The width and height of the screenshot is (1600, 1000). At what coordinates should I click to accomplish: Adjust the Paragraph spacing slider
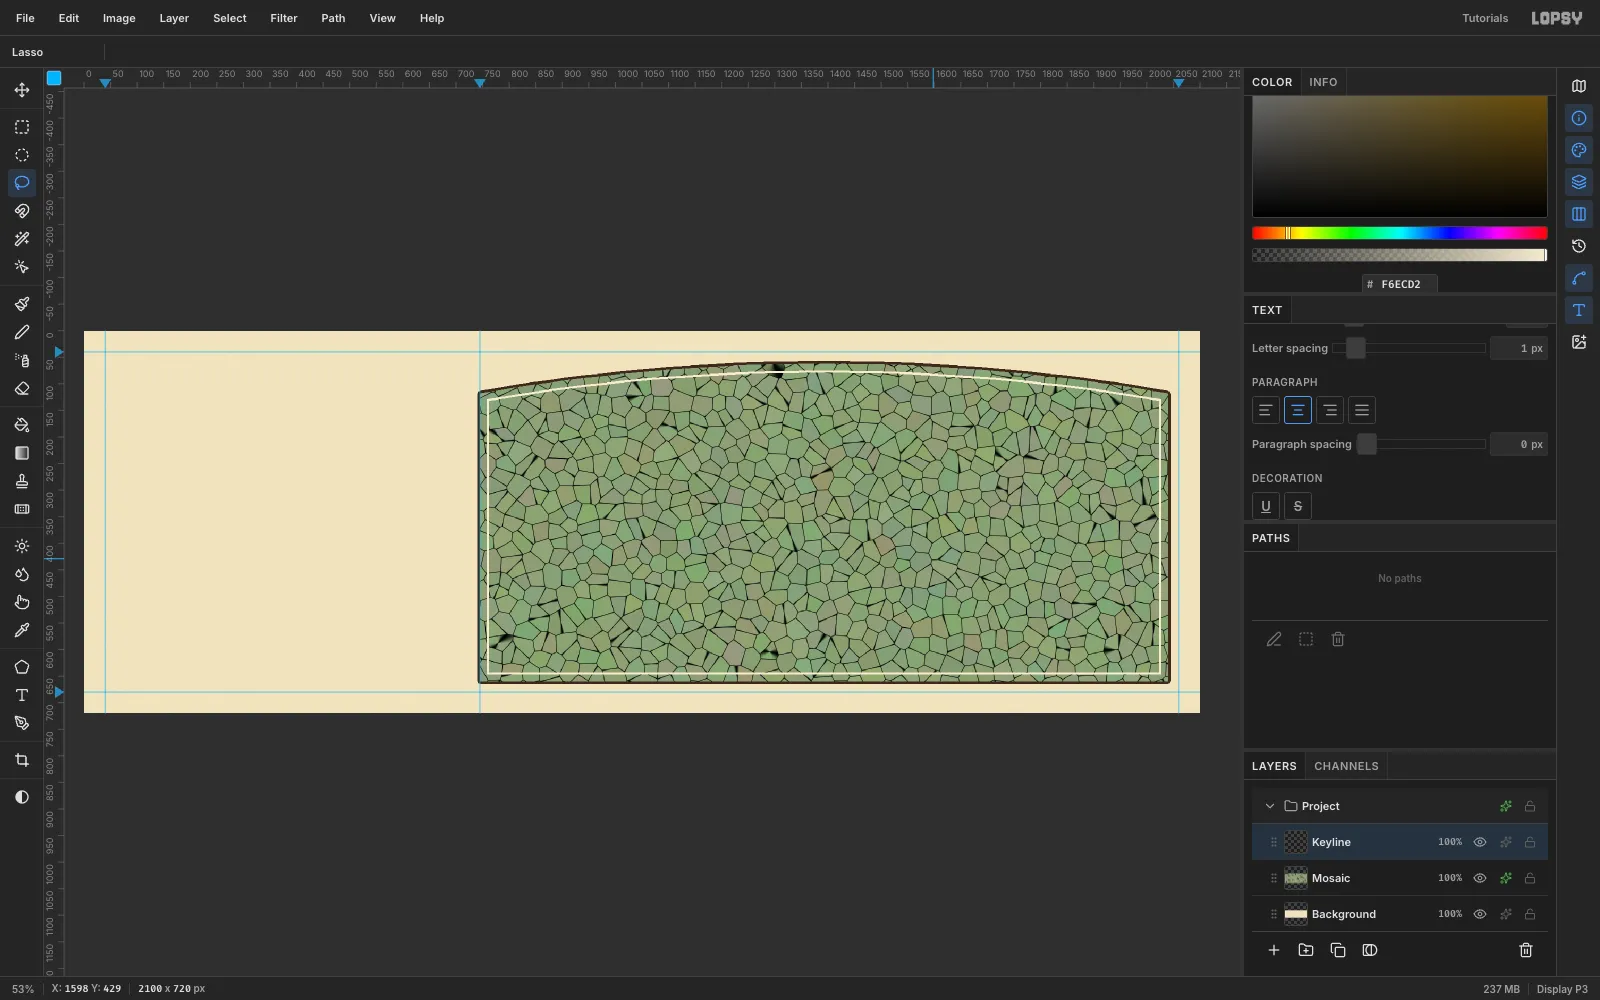point(1421,444)
